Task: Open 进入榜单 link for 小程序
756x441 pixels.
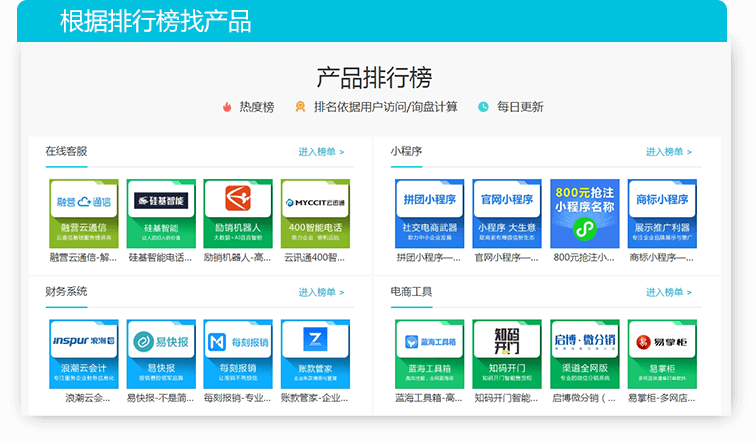Action: (668, 152)
